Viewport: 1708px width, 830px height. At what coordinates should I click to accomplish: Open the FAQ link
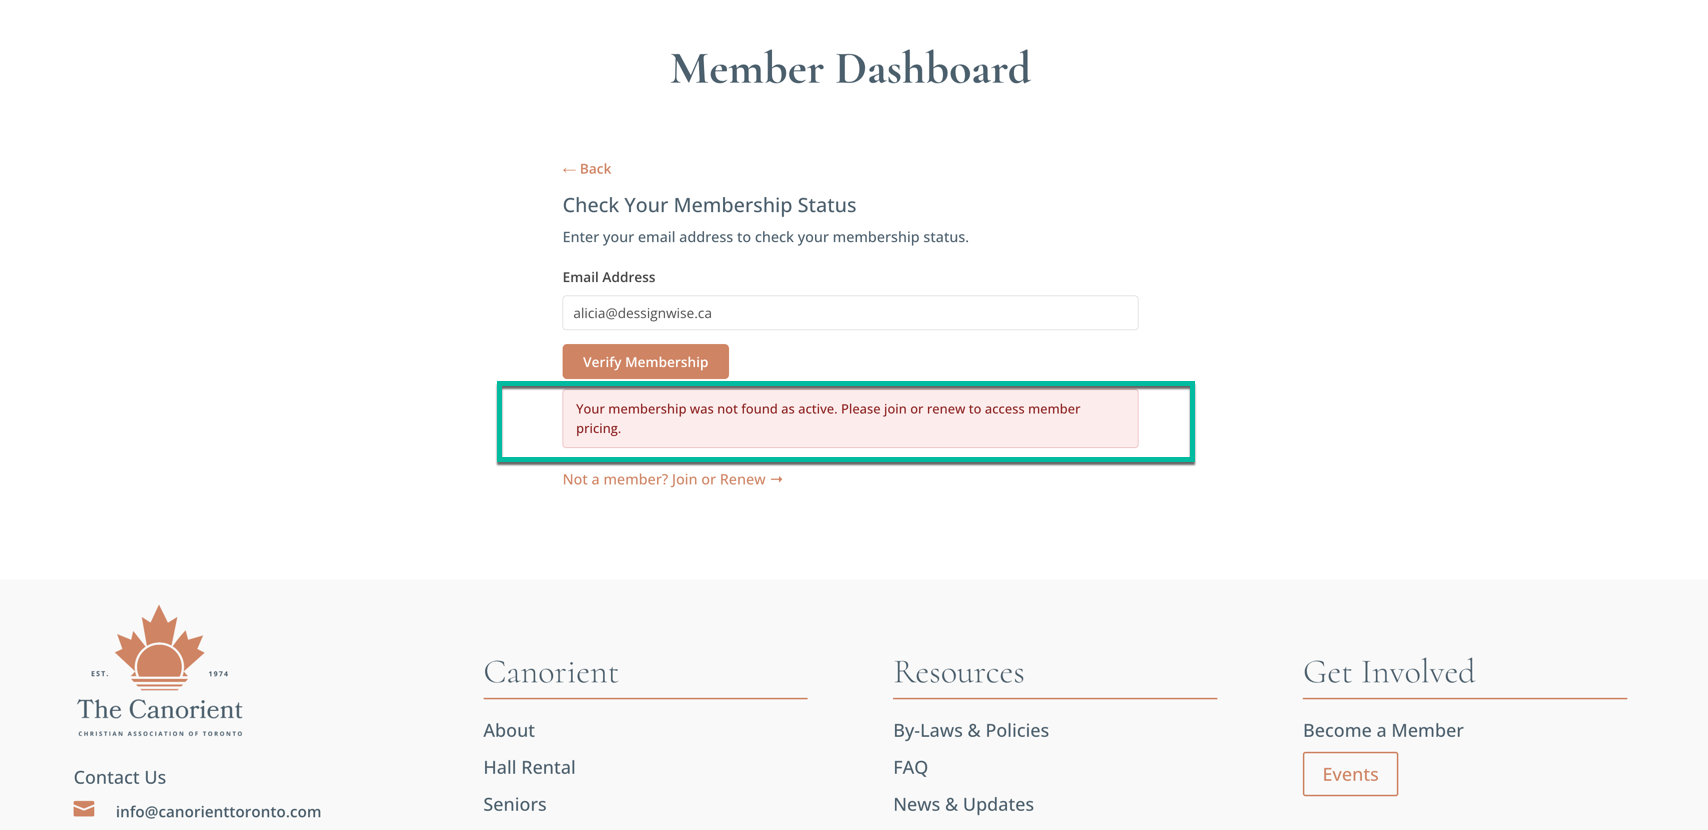910,767
